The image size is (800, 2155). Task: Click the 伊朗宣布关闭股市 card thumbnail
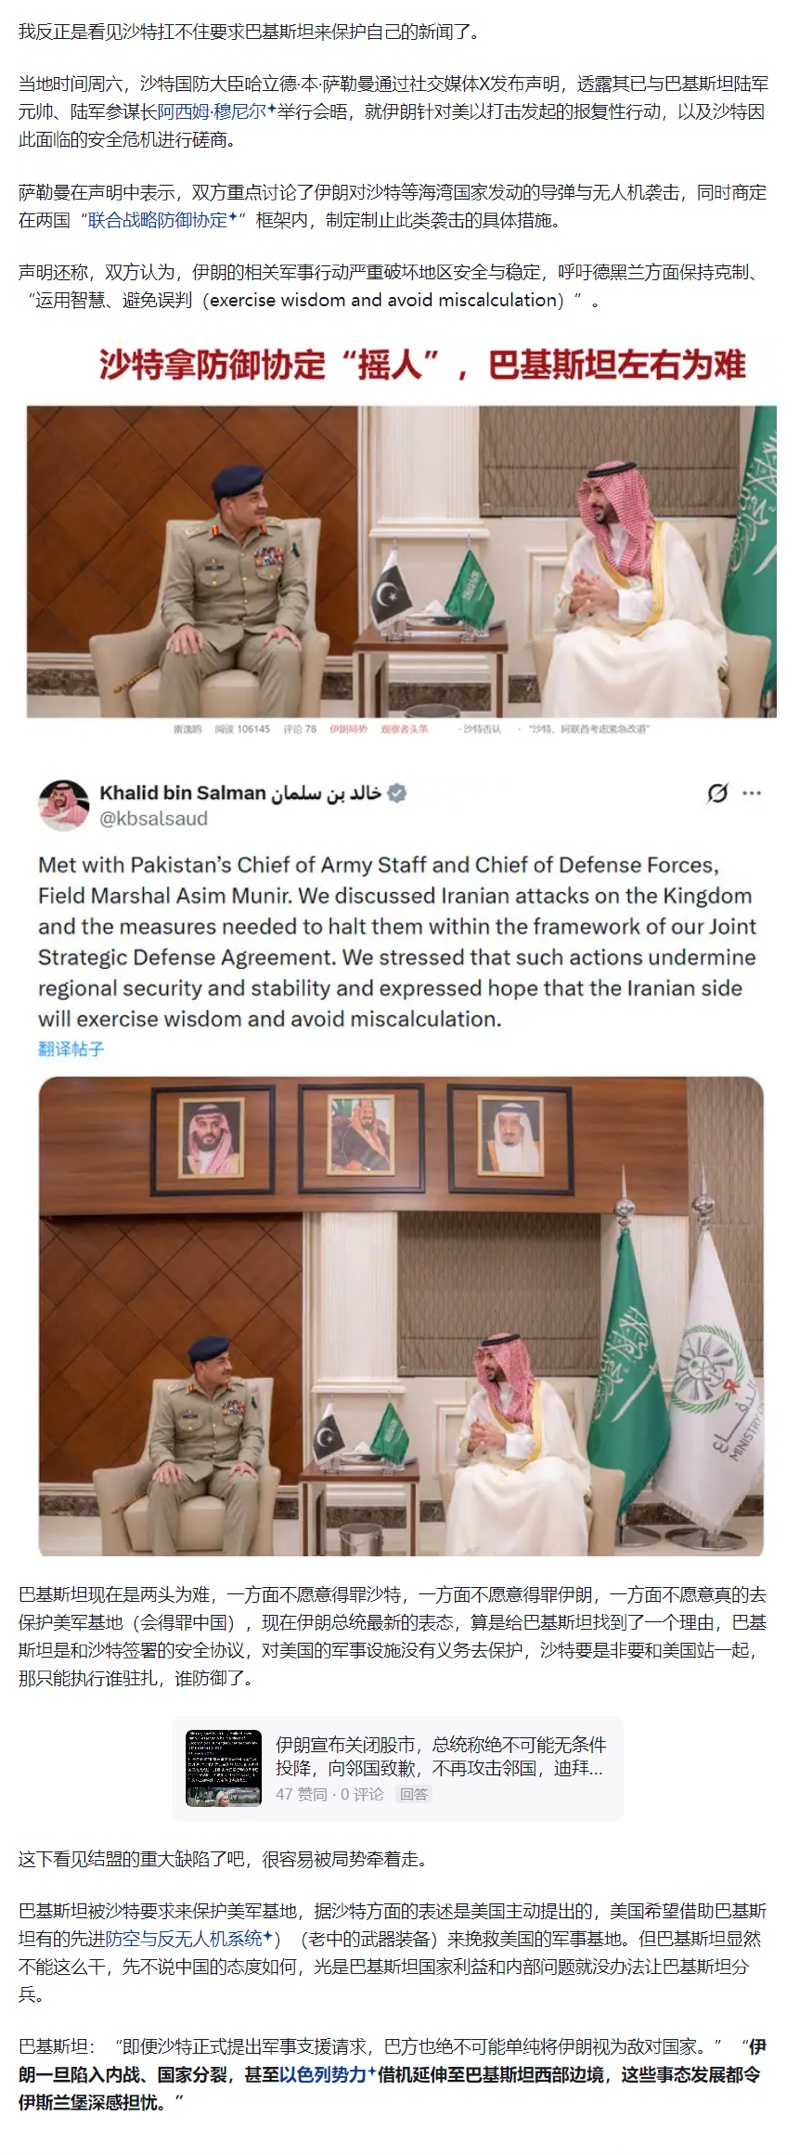click(x=224, y=1768)
